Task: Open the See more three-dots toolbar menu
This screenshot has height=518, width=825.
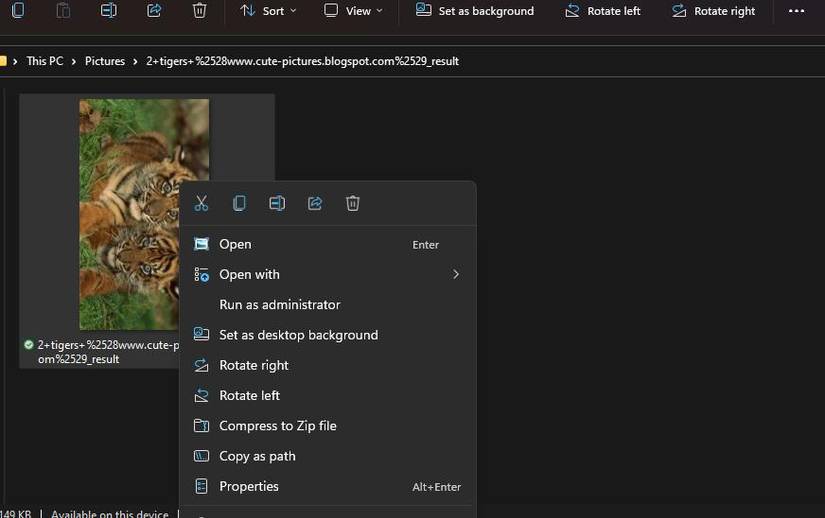Action: 796,11
